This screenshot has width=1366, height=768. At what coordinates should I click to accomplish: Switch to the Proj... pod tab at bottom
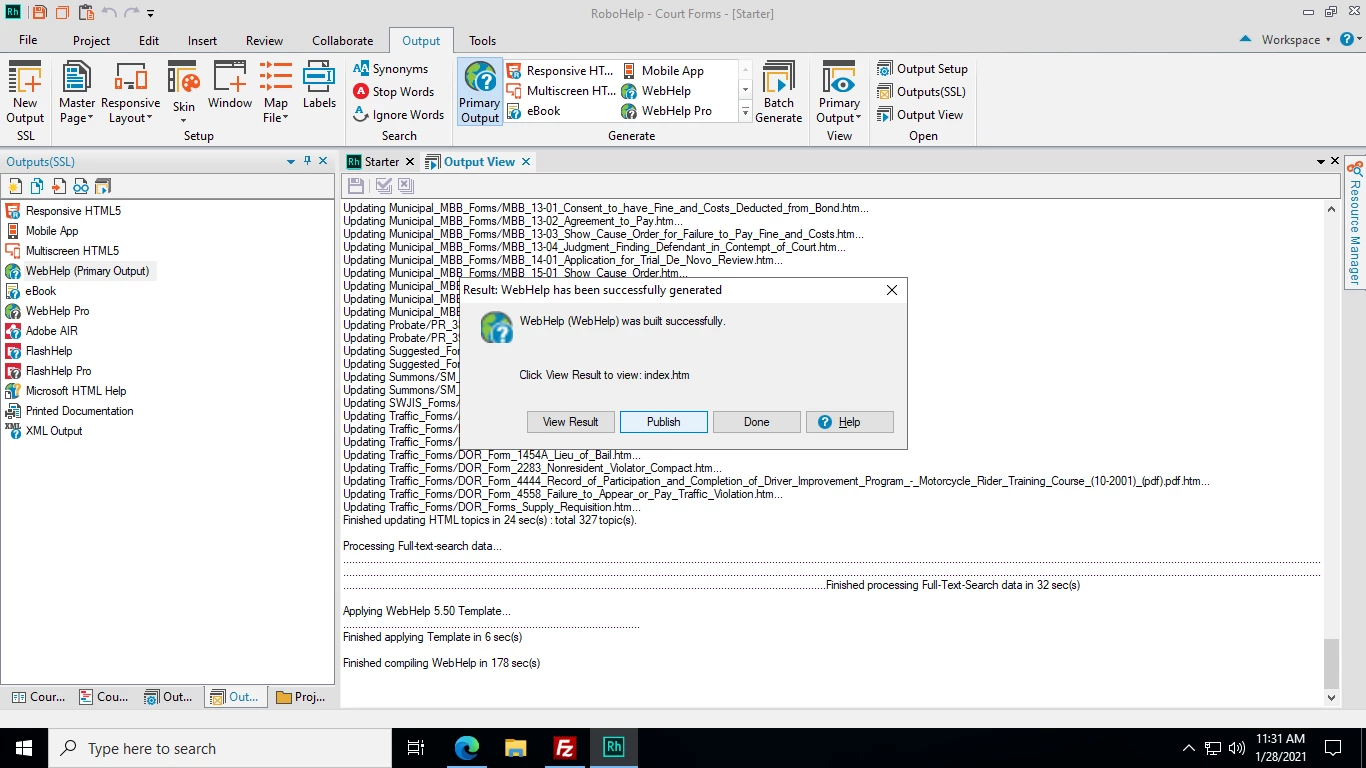click(301, 697)
